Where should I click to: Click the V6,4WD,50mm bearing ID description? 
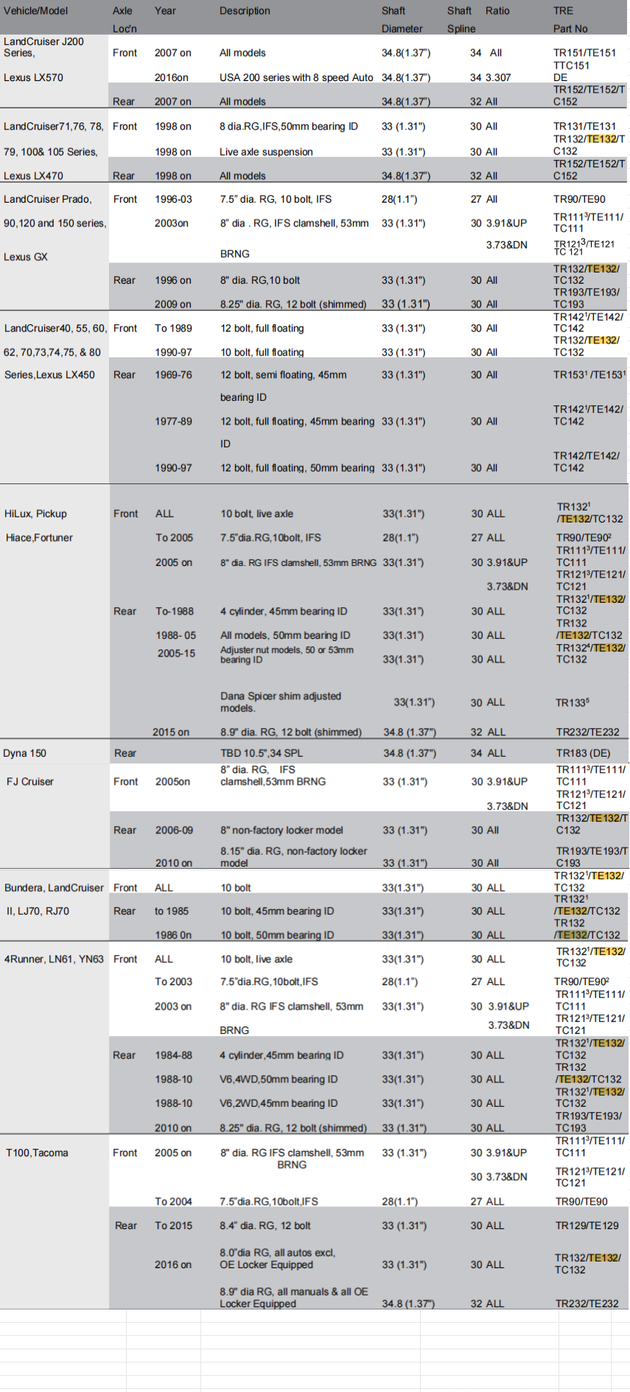coord(279,1079)
